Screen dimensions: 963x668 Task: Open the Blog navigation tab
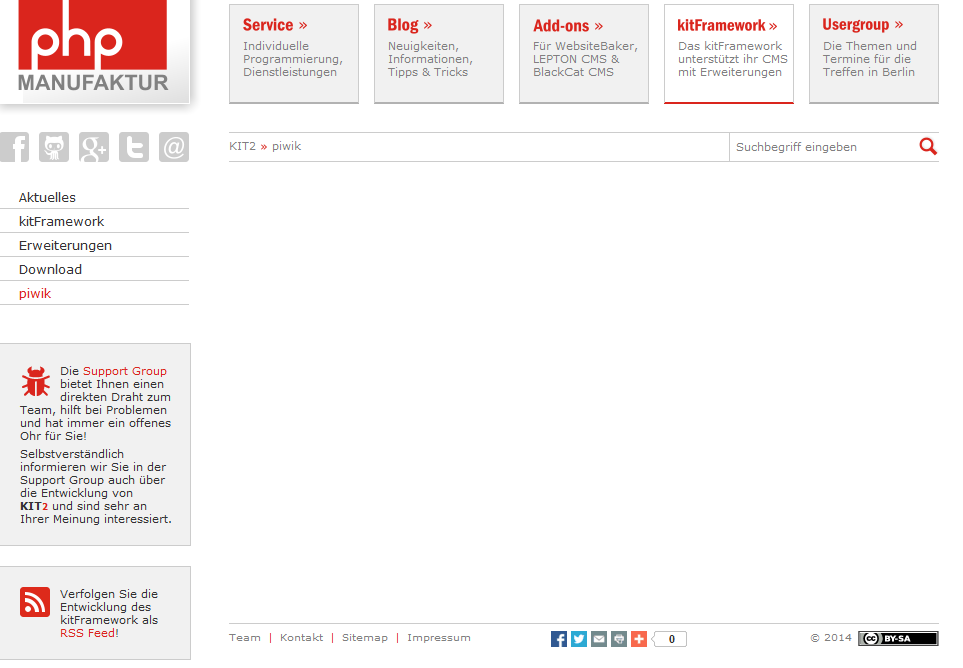439,53
